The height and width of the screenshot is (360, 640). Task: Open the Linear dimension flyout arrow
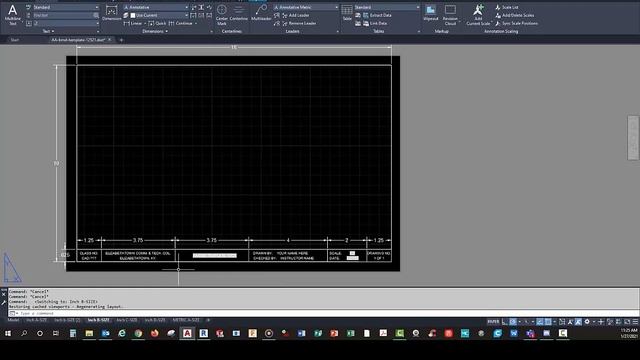point(145,23)
